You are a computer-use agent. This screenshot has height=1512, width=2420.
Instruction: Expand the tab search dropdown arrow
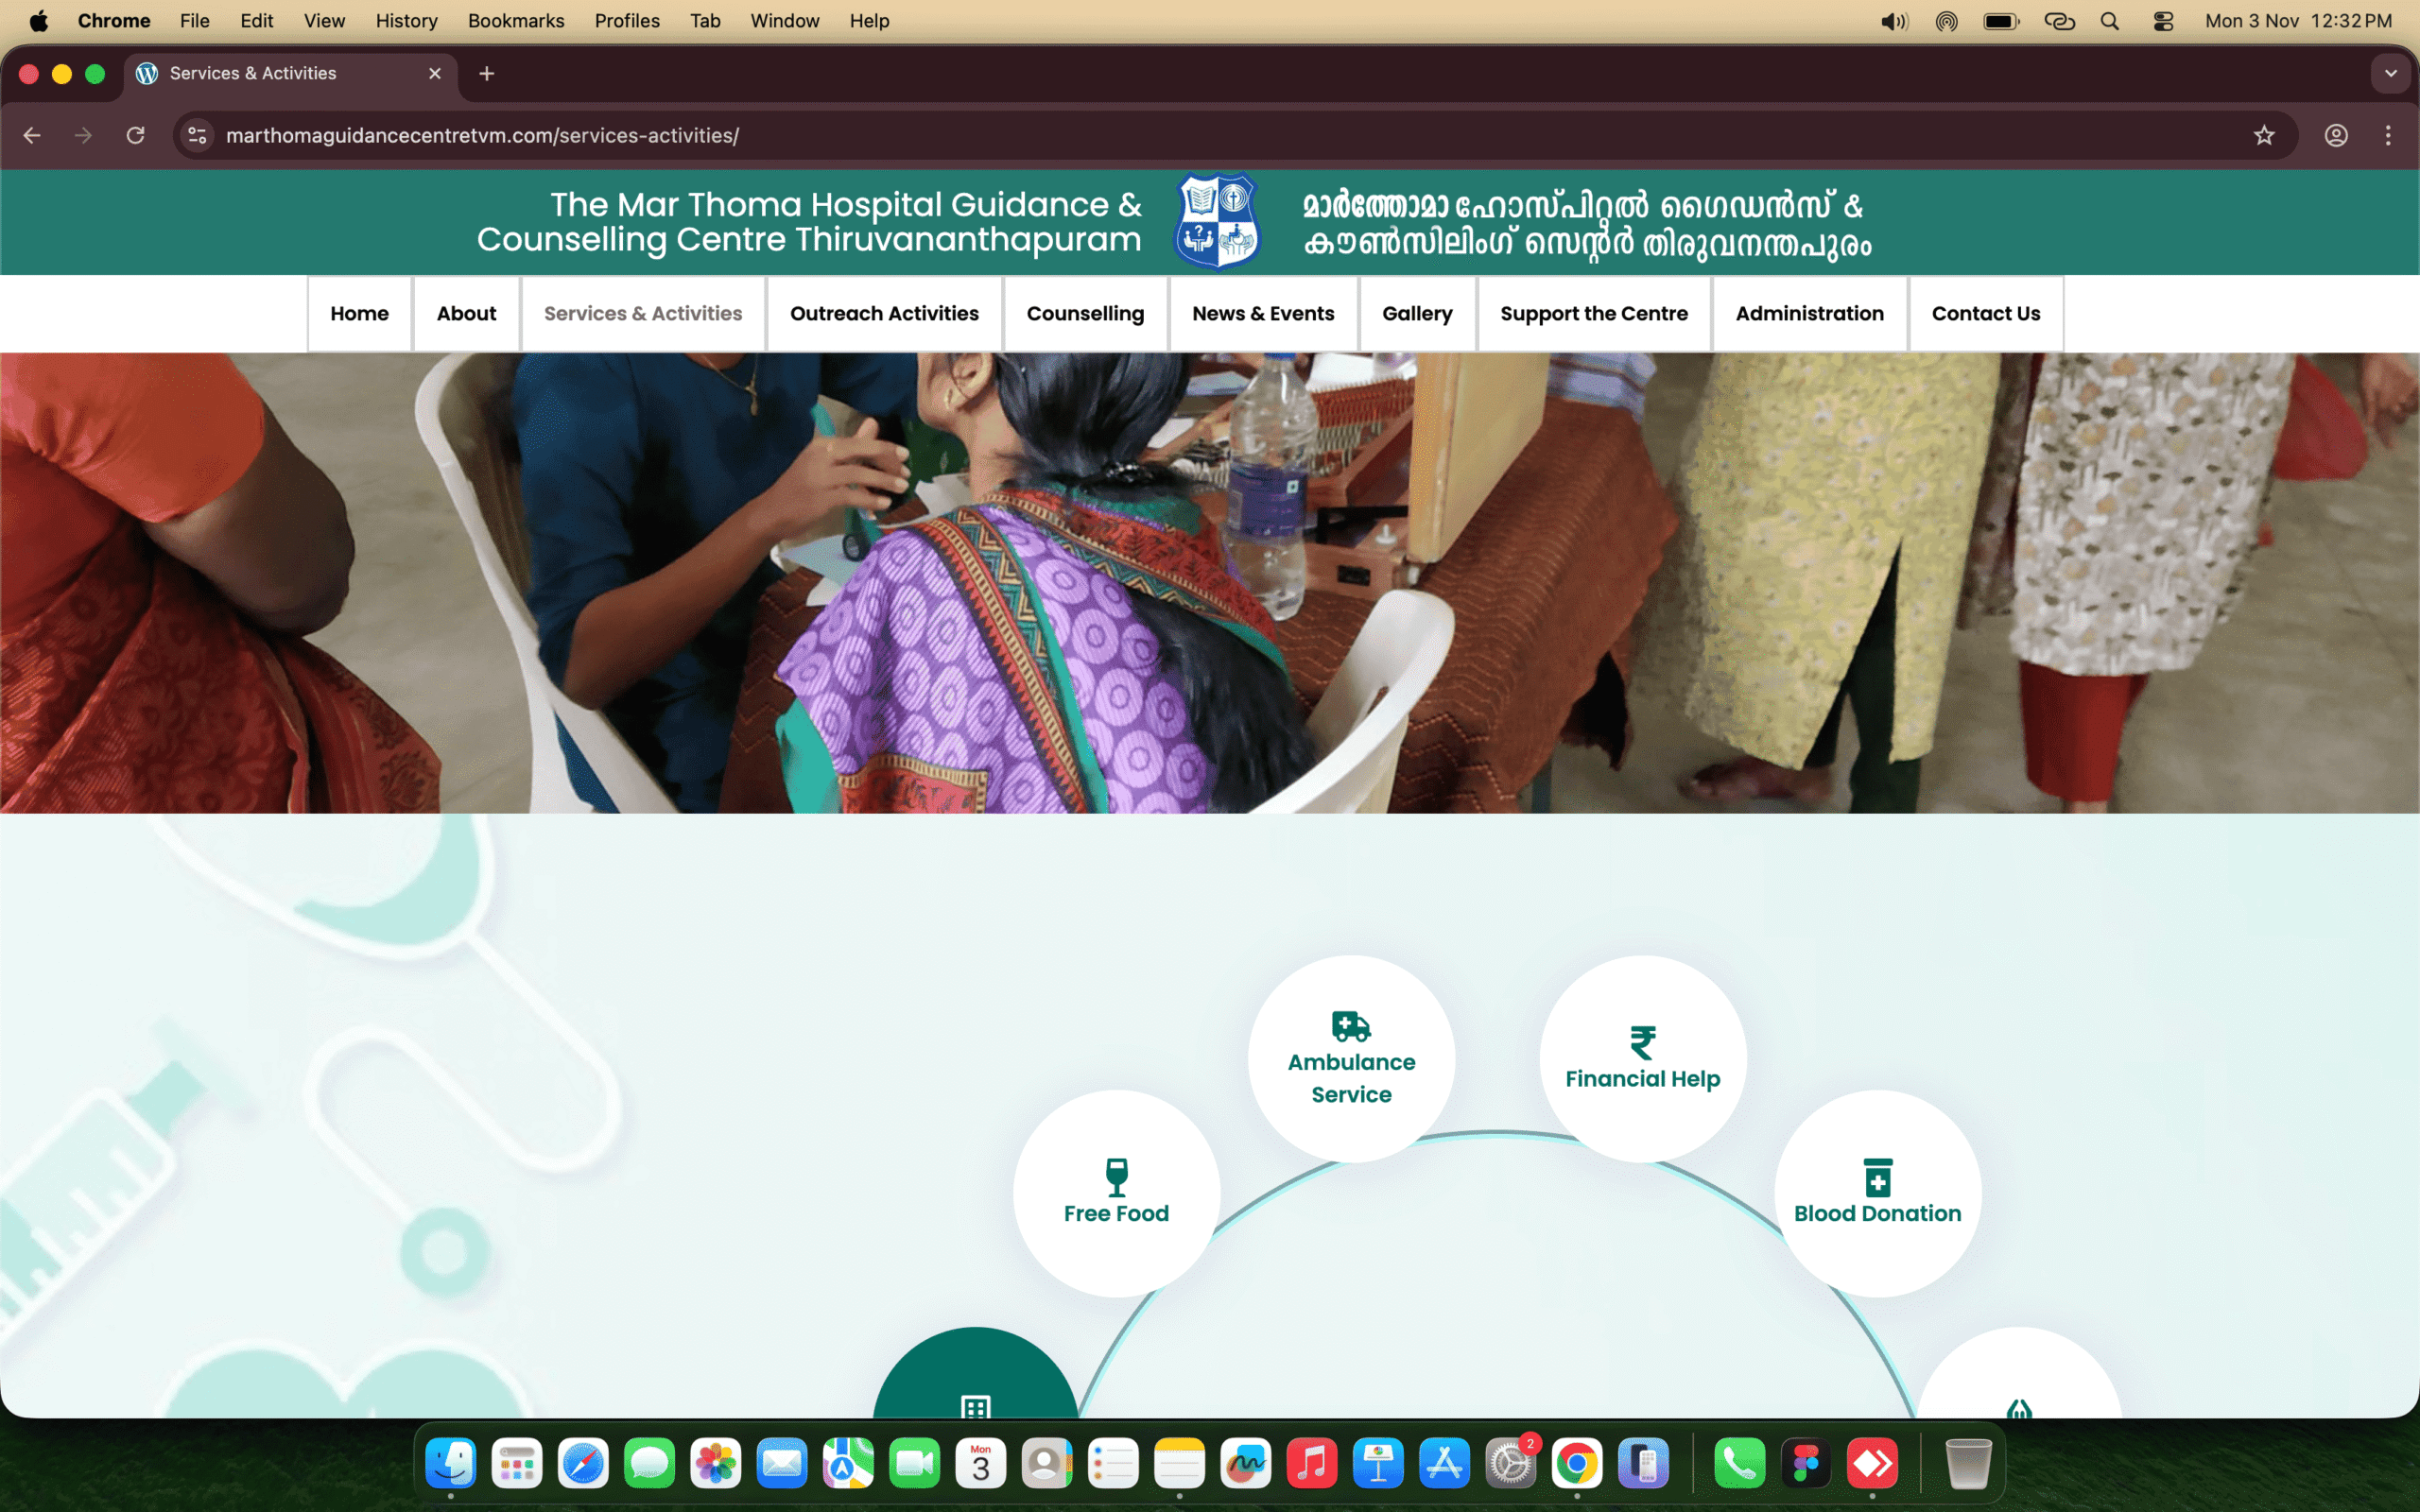tap(2391, 73)
